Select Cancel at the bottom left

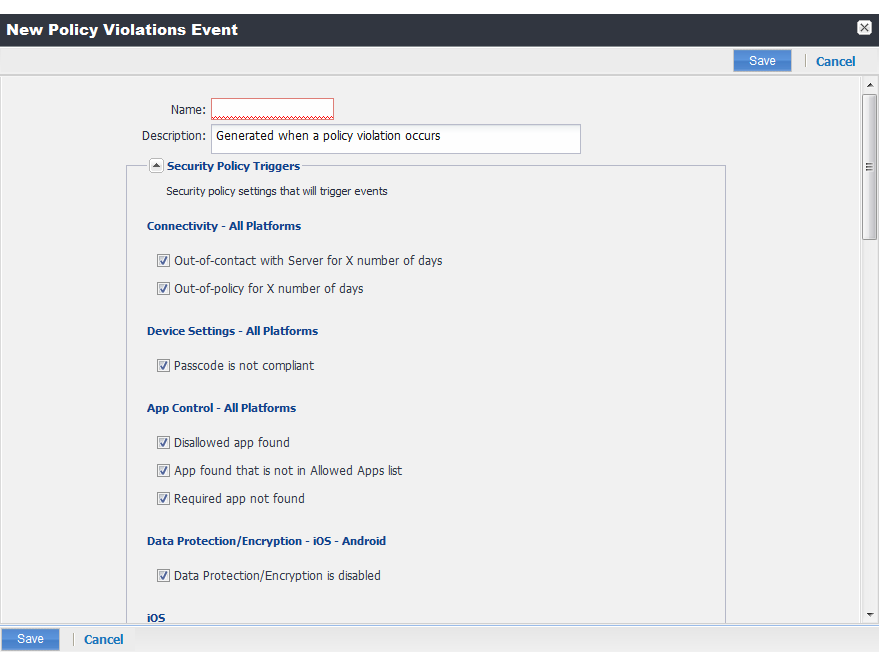103,639
